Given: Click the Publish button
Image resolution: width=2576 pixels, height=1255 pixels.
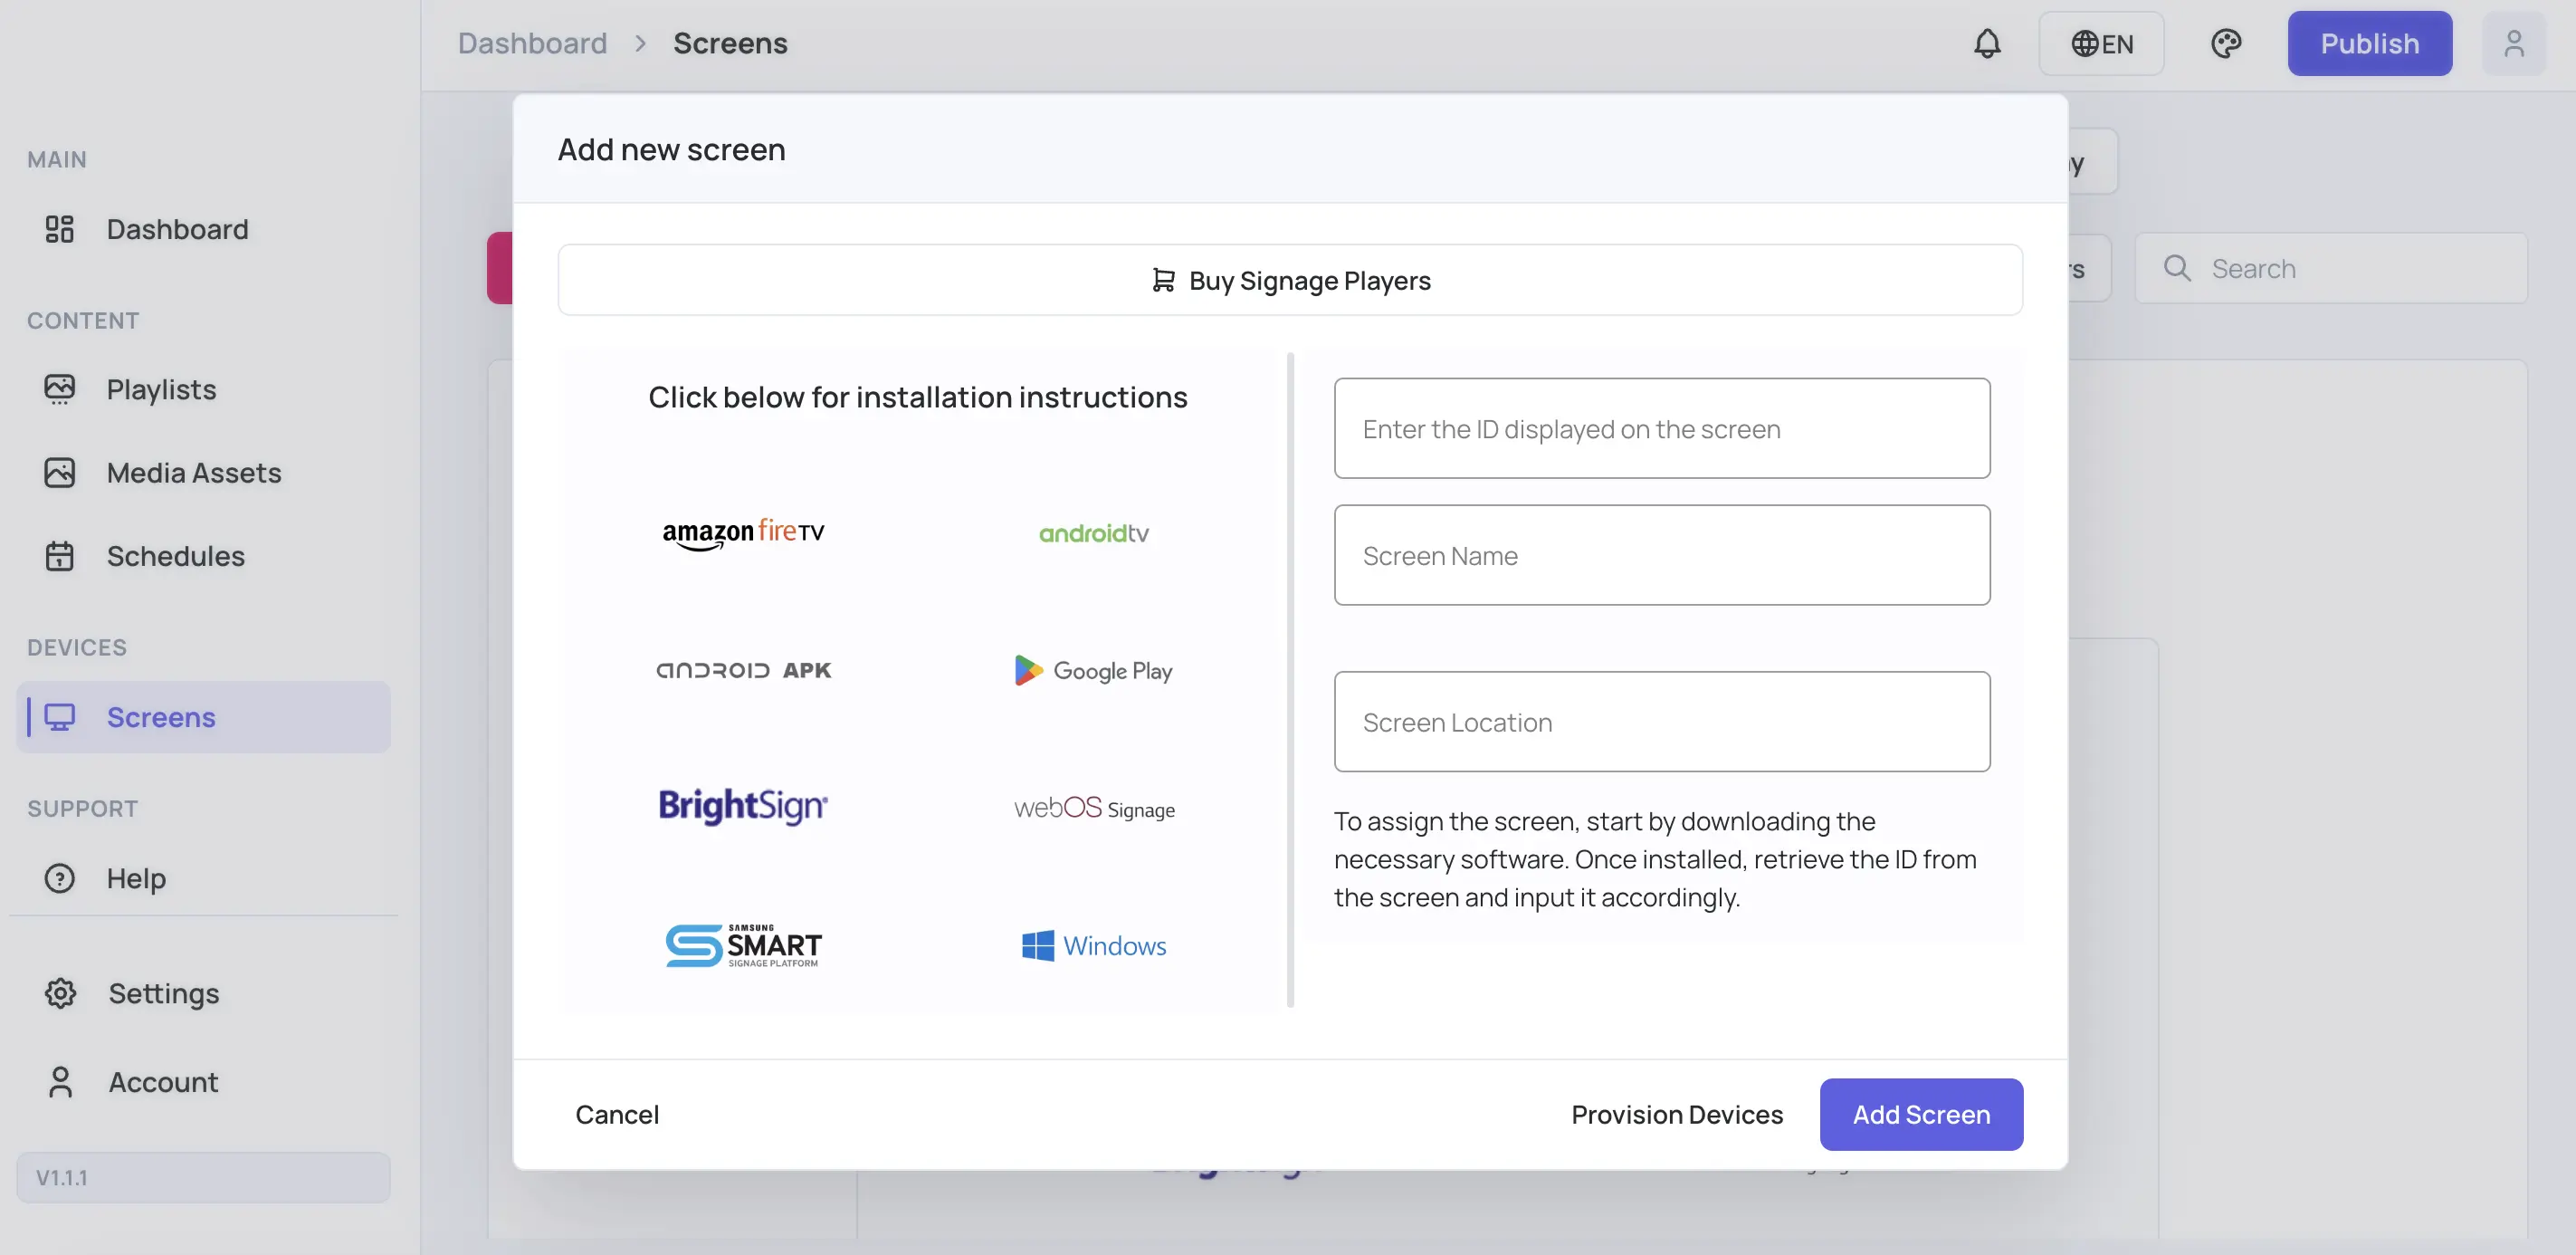Looking at the screenshot, I should tap(2369, 44).
